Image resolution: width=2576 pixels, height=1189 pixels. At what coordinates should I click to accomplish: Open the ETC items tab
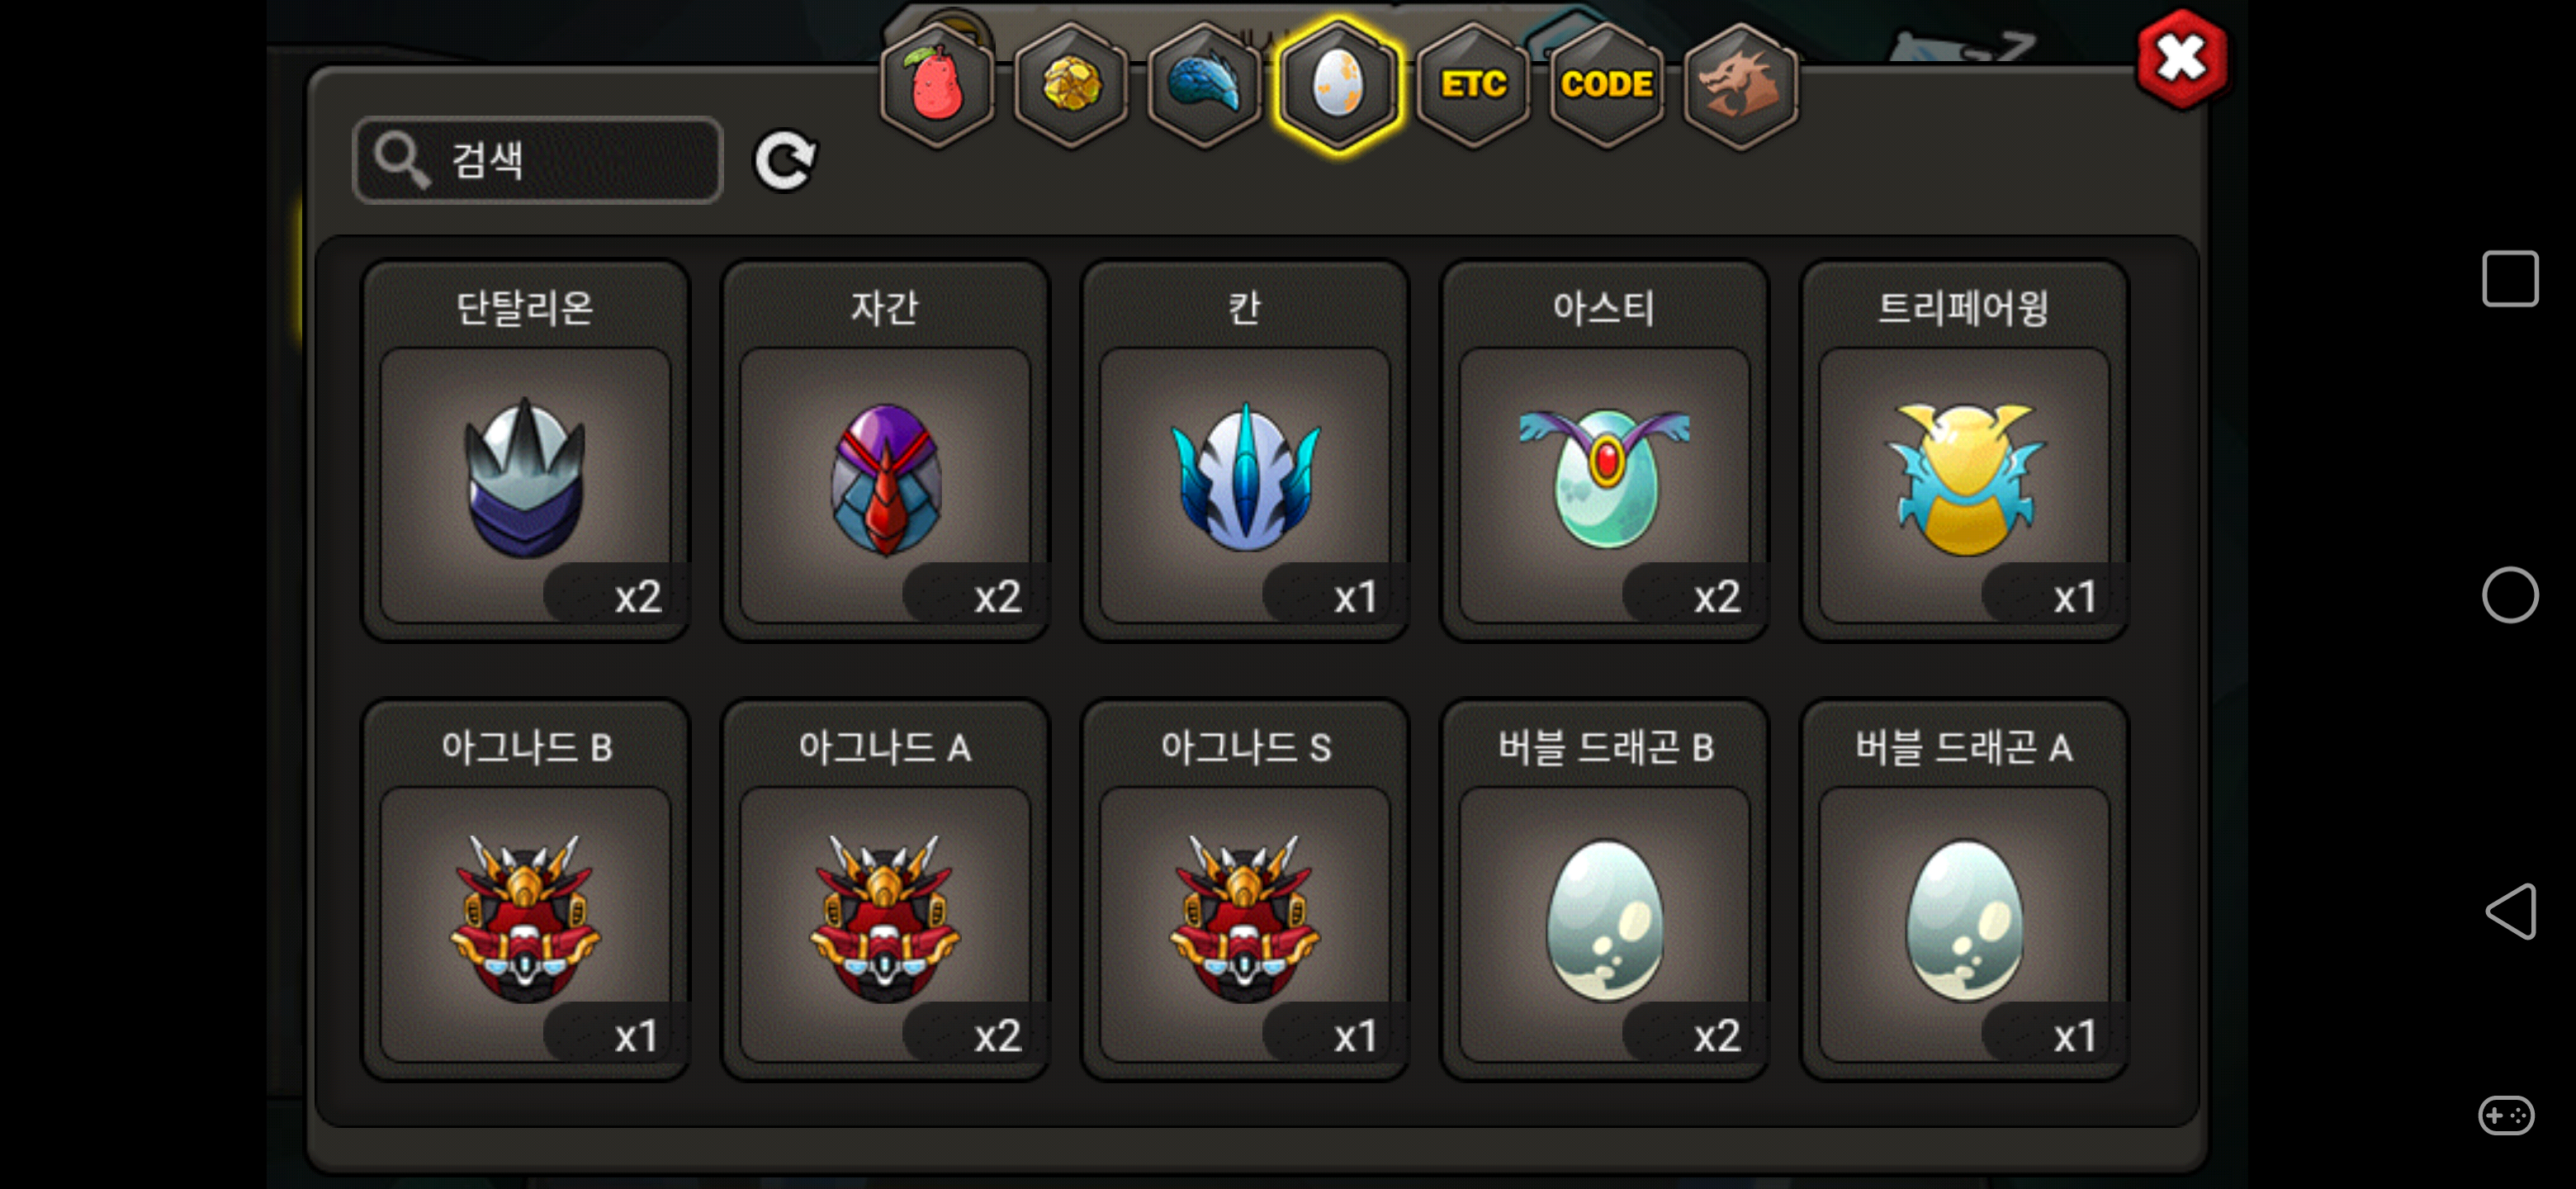tap(1473, 85)
